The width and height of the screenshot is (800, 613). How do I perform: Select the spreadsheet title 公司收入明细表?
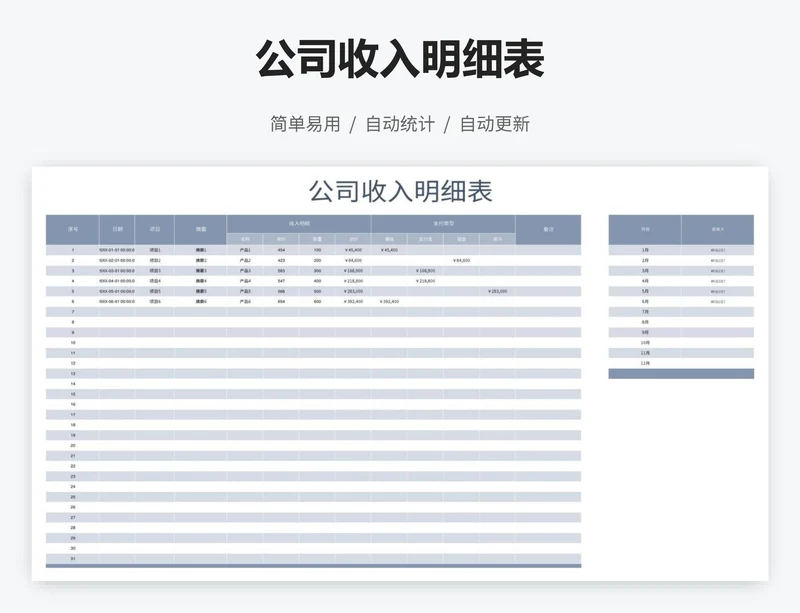[x=401, y=191]
